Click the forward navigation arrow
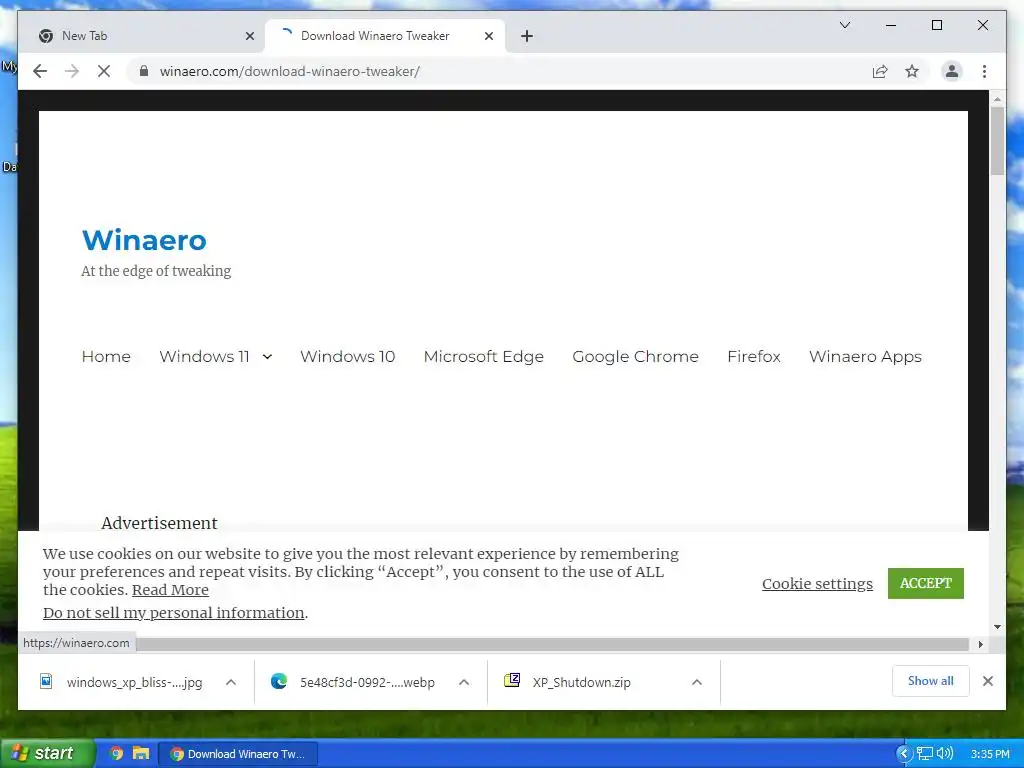 (72, 71)
